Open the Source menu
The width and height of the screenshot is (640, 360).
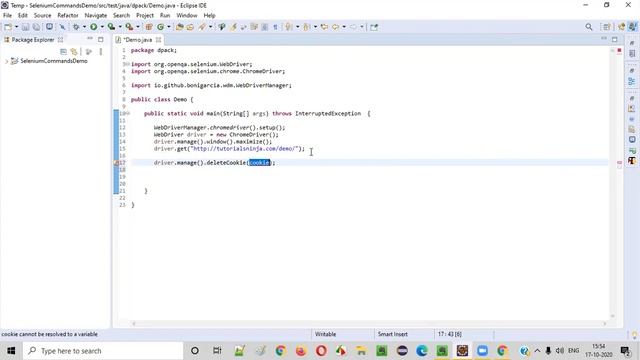pos(42,15)
